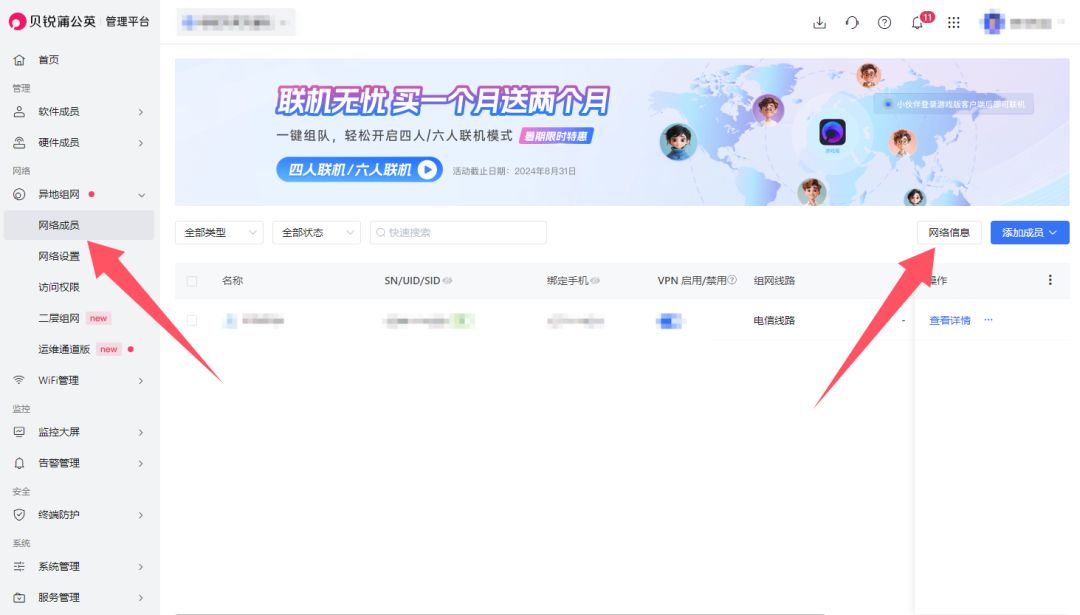
Task: Open more actions dots beside 查看详情
Action: pyautogui.click(x=988, y=320)
